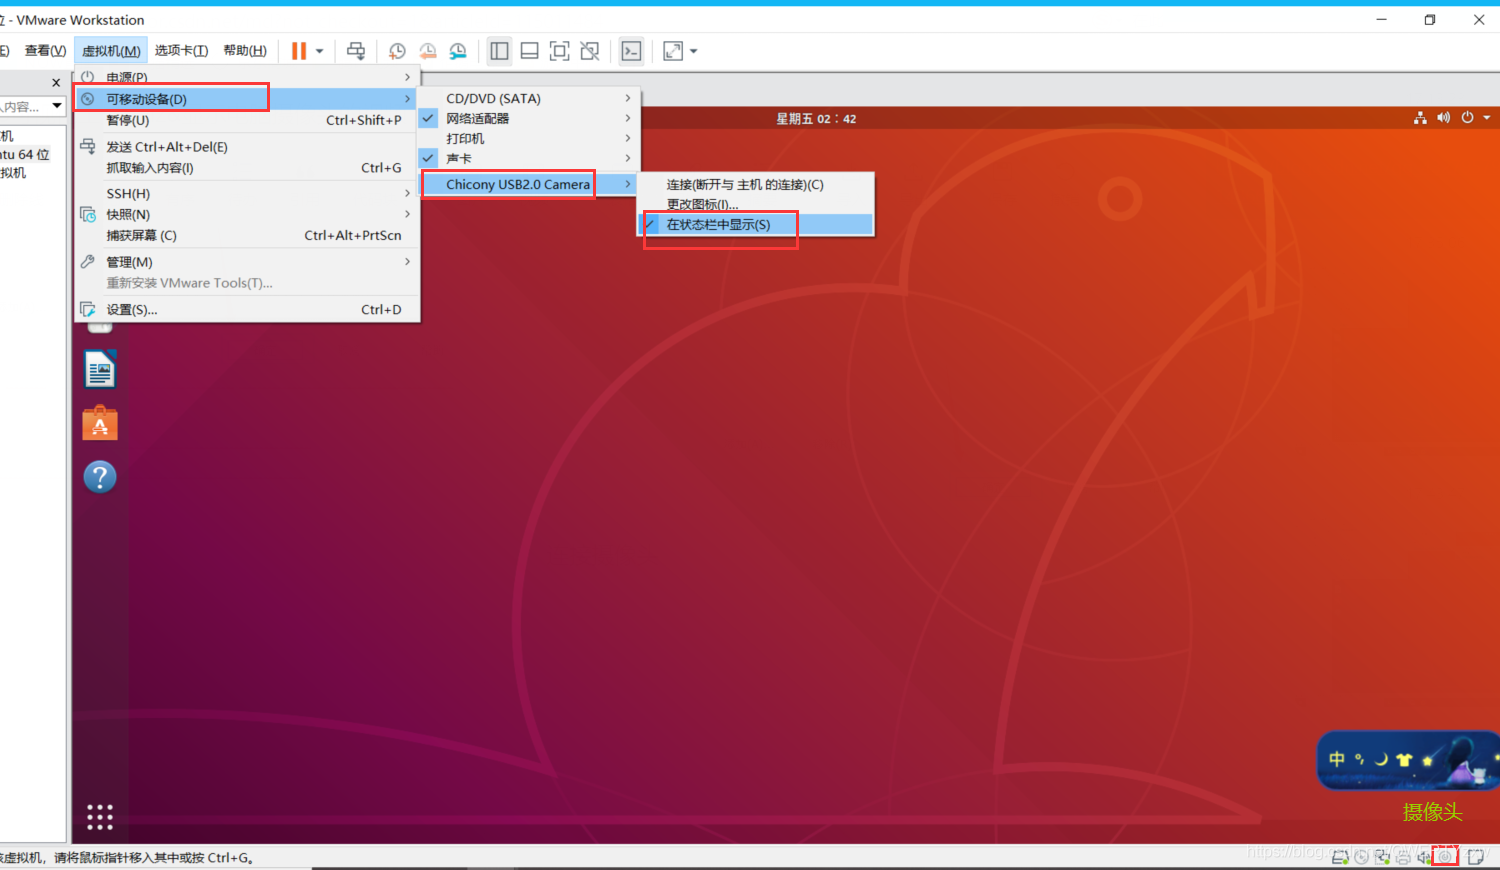Open the 选项卡(T) menu
The height and width of the screenshot is (870, 1500).
pos(181,50)
